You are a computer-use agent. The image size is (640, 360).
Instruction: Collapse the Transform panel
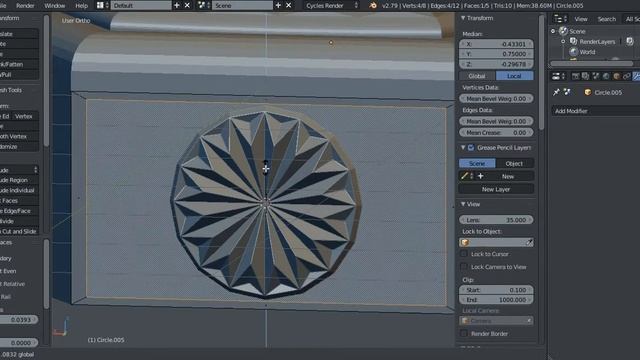click(463, 18)
